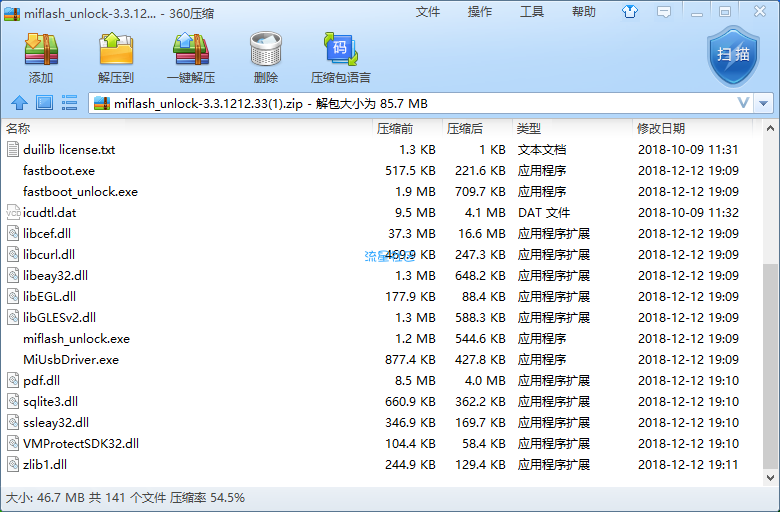The width and height of the screenshot is (780, 512).
Task: Click the 压缩包语言 archive language icon
Action: (x=341, y=50)
